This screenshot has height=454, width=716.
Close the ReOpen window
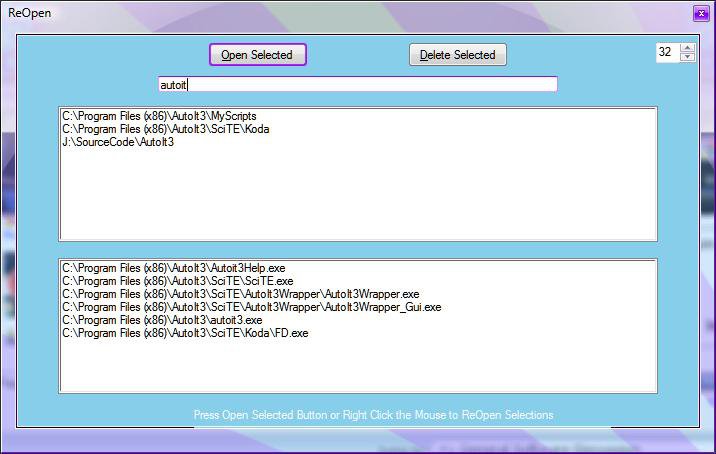click(701, 14)
